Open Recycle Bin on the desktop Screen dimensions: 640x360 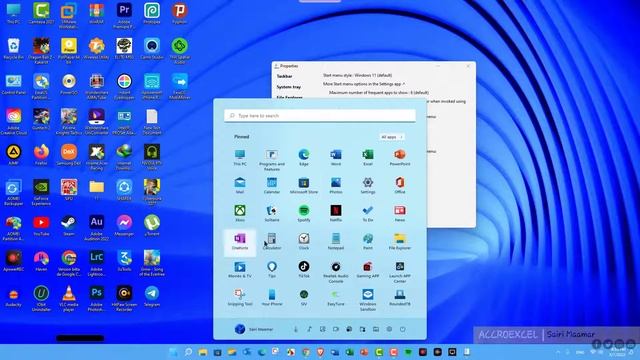13,48
